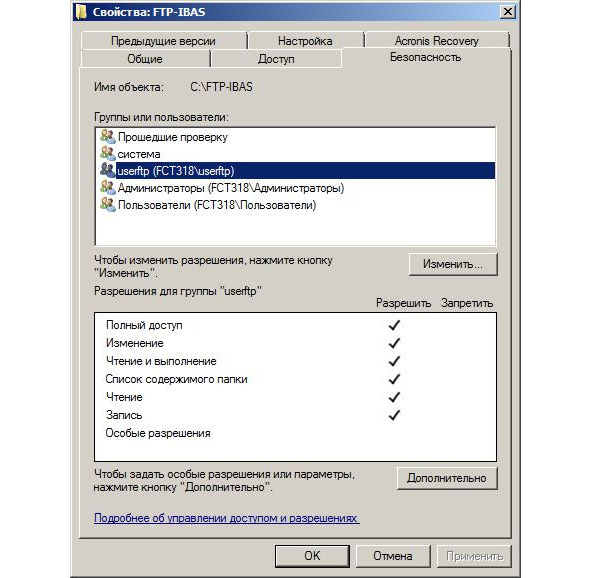
Task: Select the Общие tab
Action: 145,59
